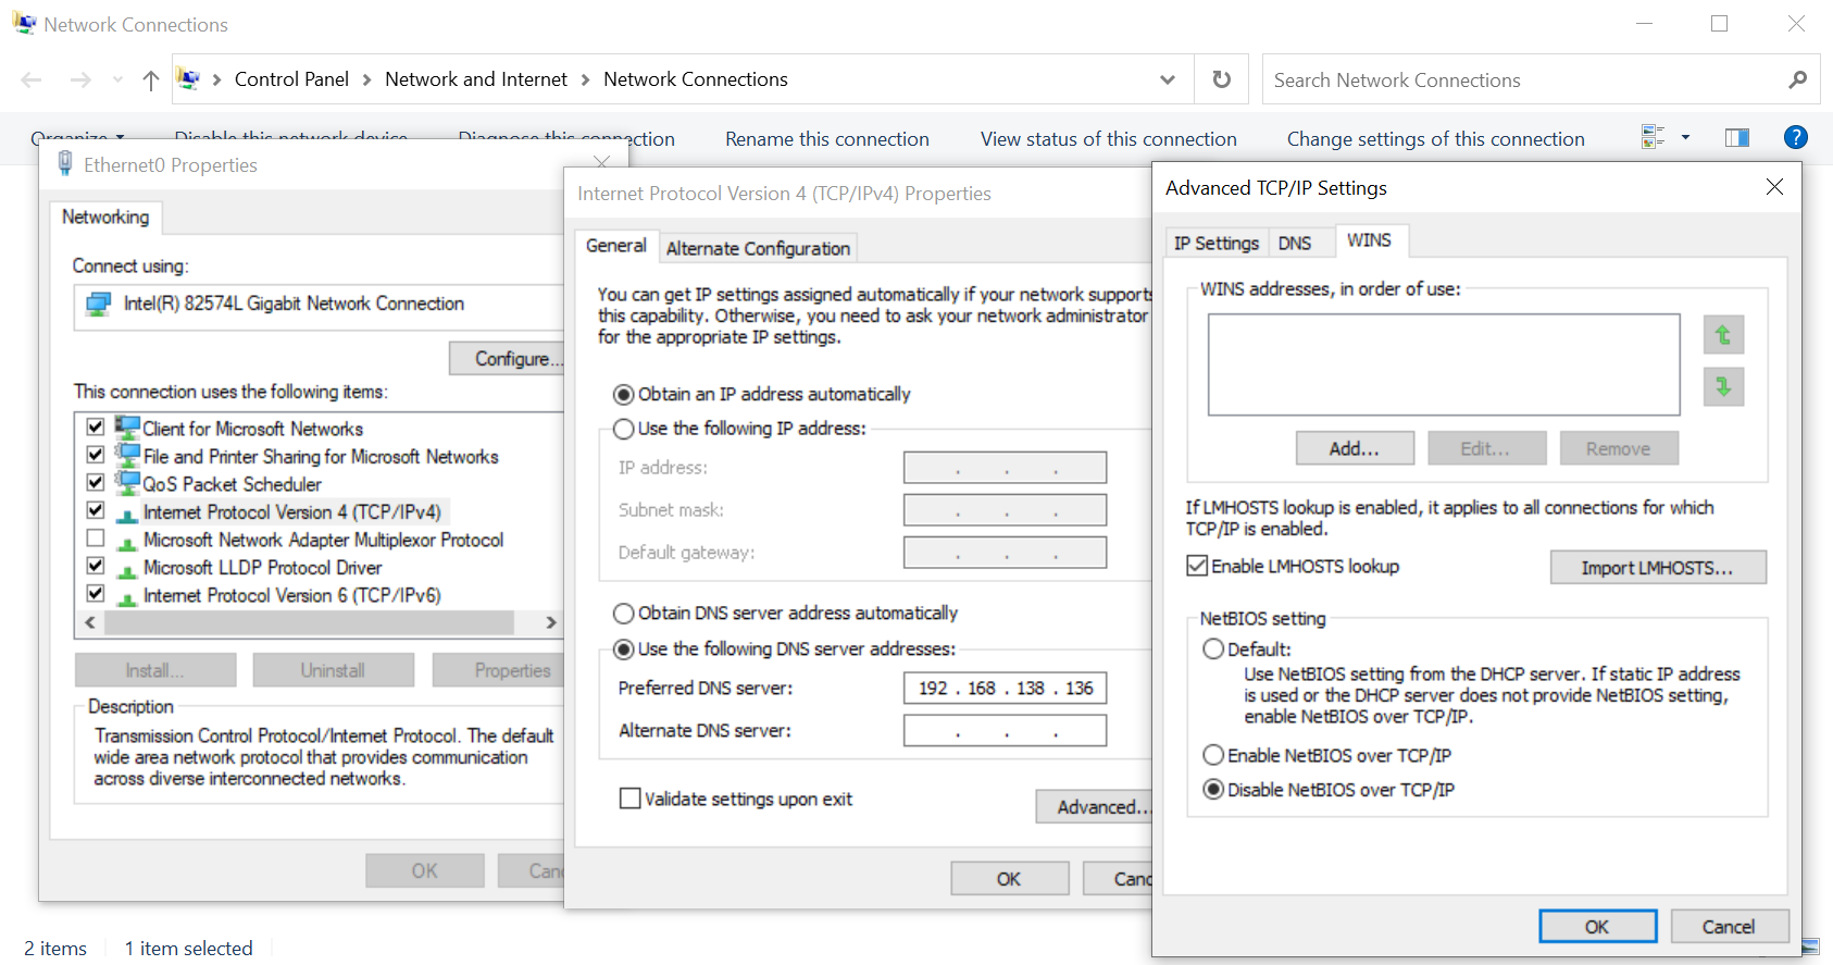Check Validate settings upon exit
This screenshot has height=965, width=1833.
tap(630, 799)
